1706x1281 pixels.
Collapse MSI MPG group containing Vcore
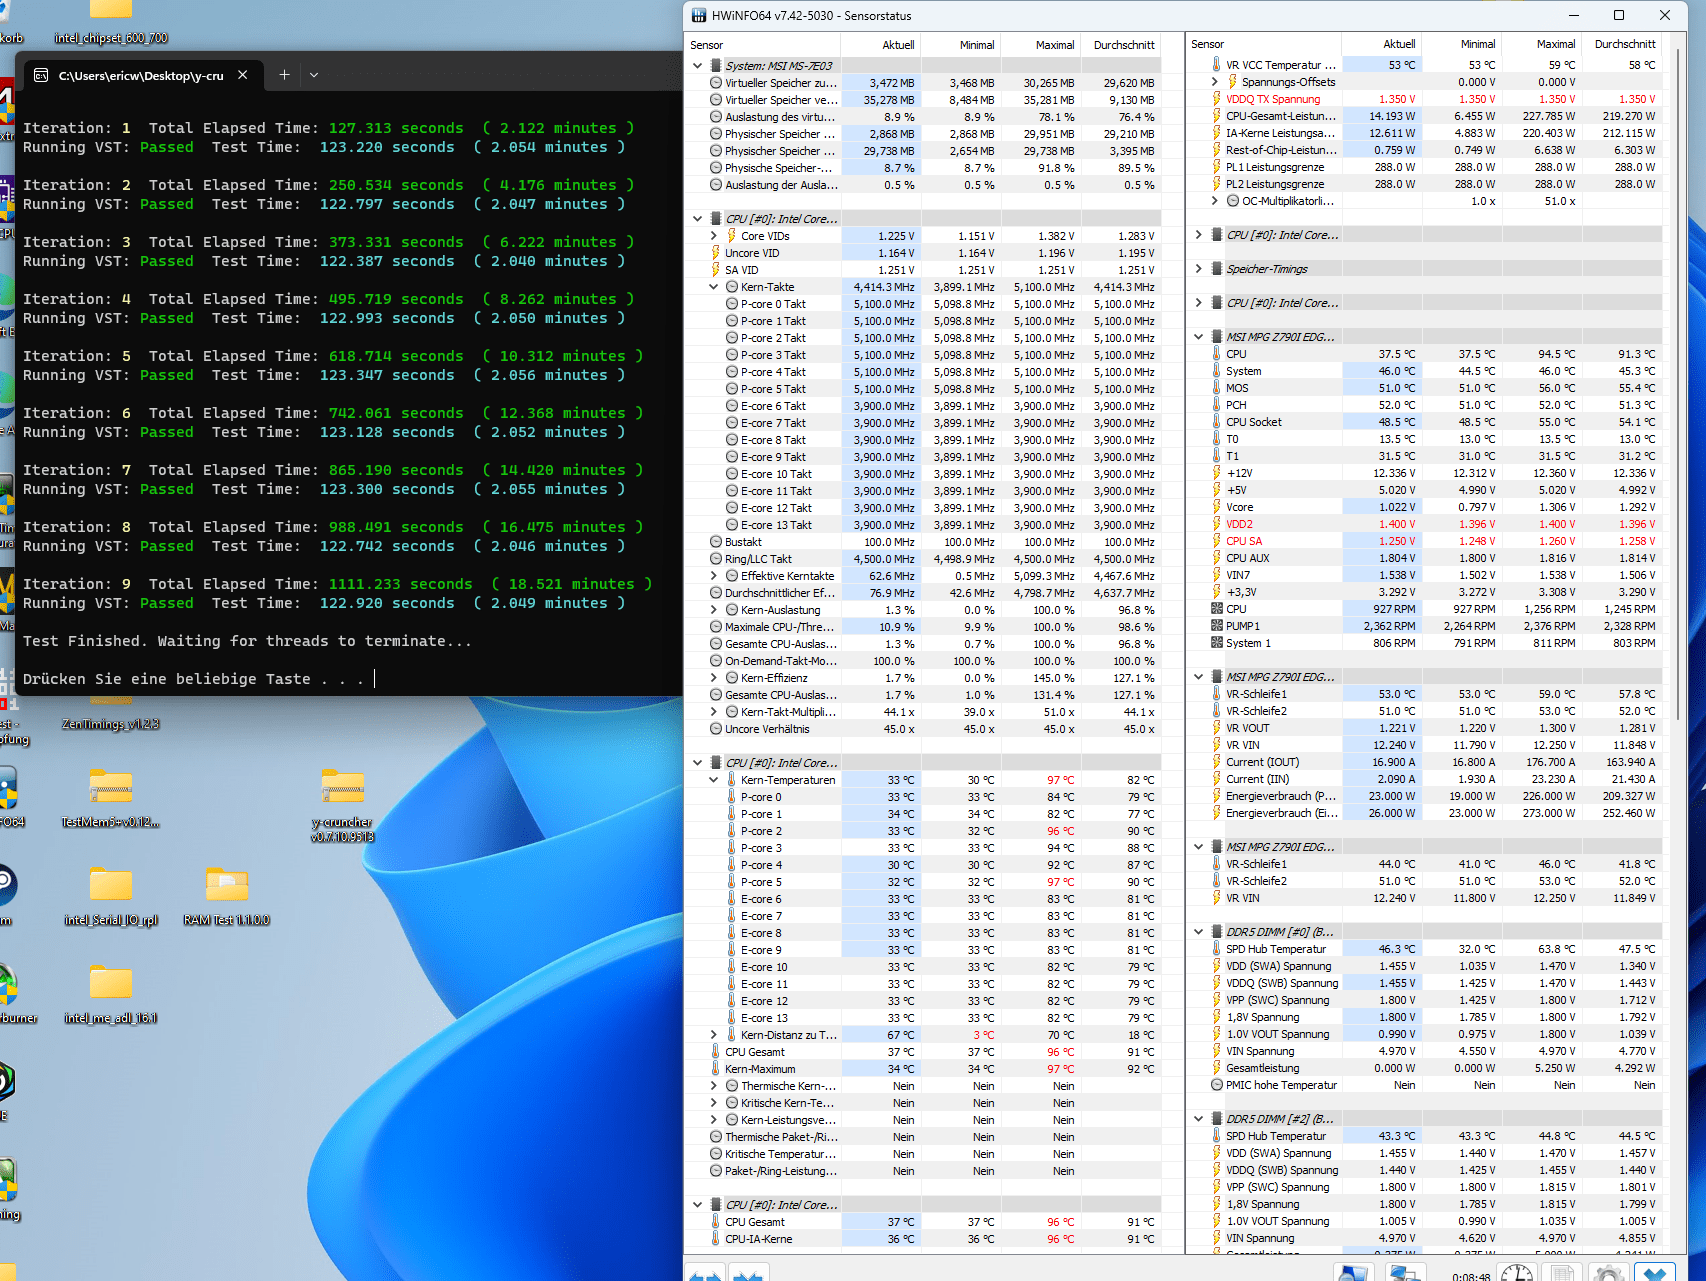[1199, 337]
